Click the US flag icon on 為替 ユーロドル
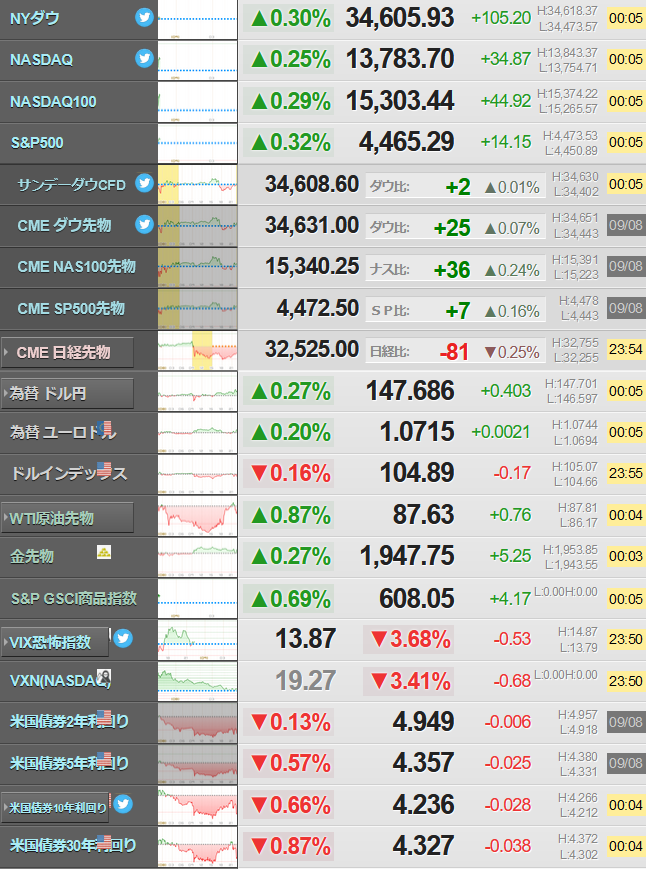646x869 pixels. pyautogui.click(x=104, y=428)
